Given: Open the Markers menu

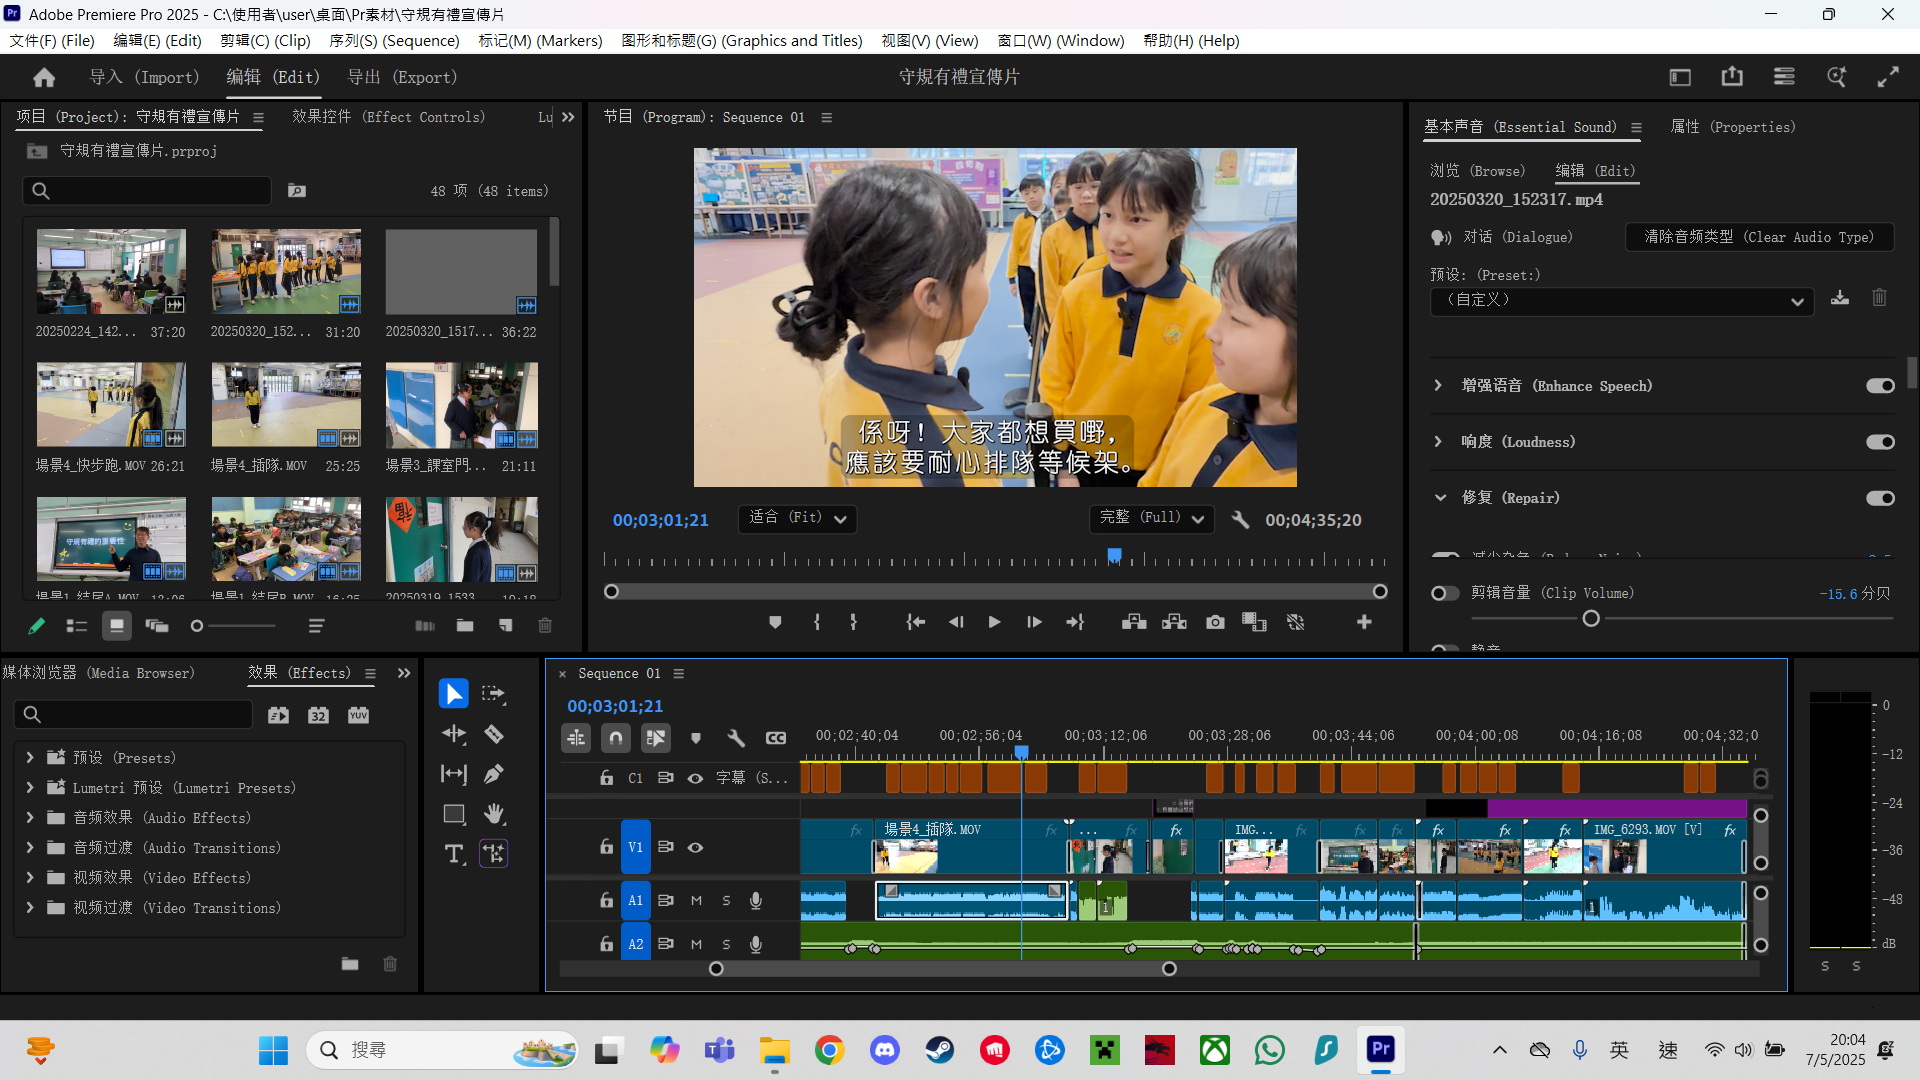Looking at the screenshot, I should coord(540,41).
